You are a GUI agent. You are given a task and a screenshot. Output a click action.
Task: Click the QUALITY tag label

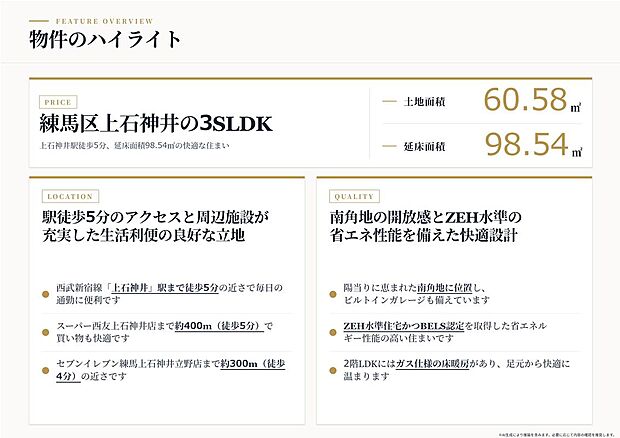[354, 196]
